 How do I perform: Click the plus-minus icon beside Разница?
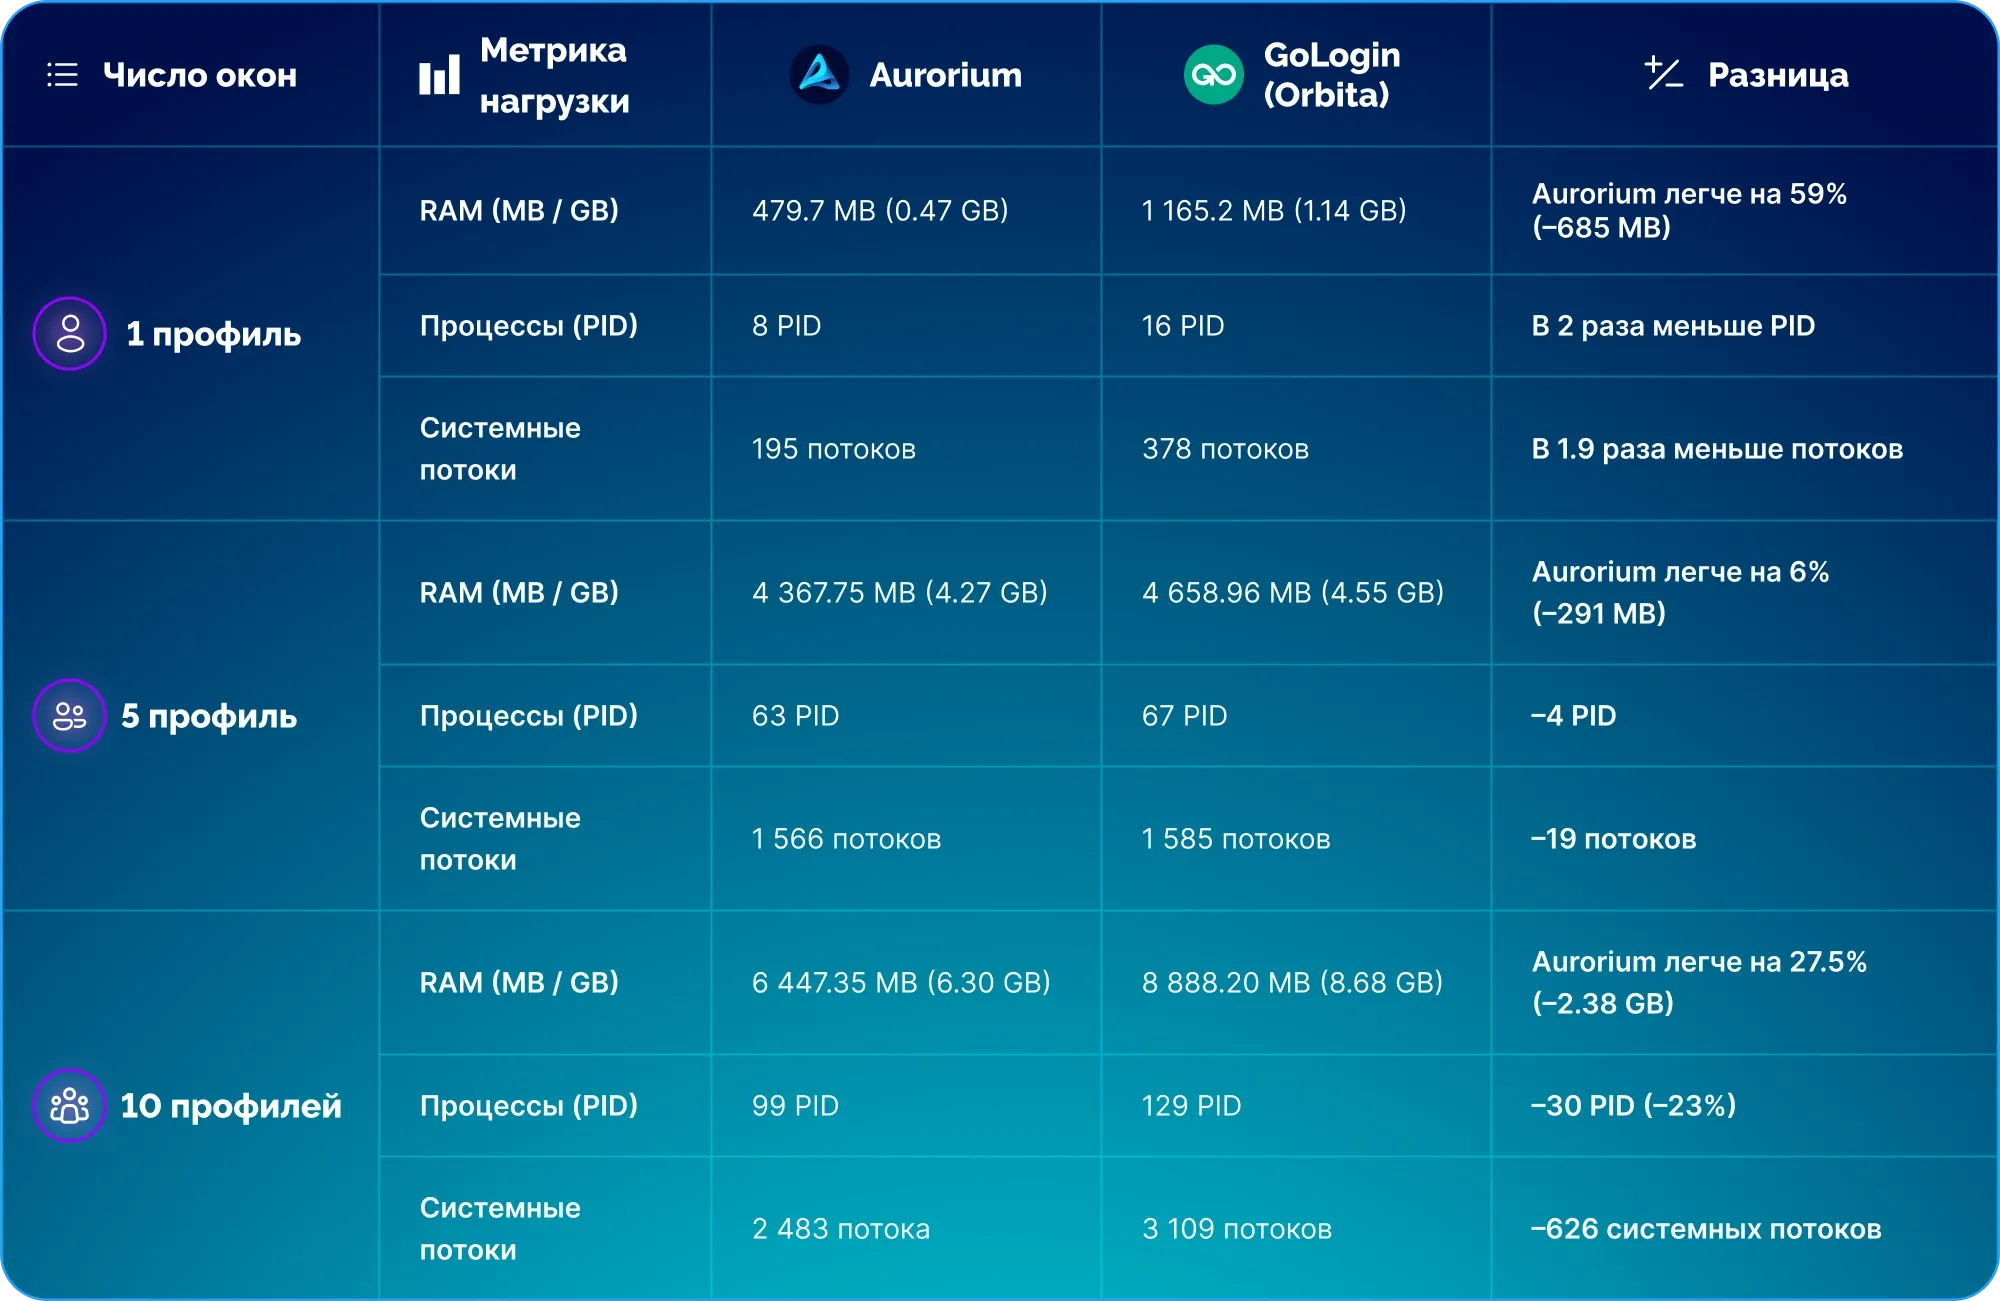click(x=1664, y=73)
